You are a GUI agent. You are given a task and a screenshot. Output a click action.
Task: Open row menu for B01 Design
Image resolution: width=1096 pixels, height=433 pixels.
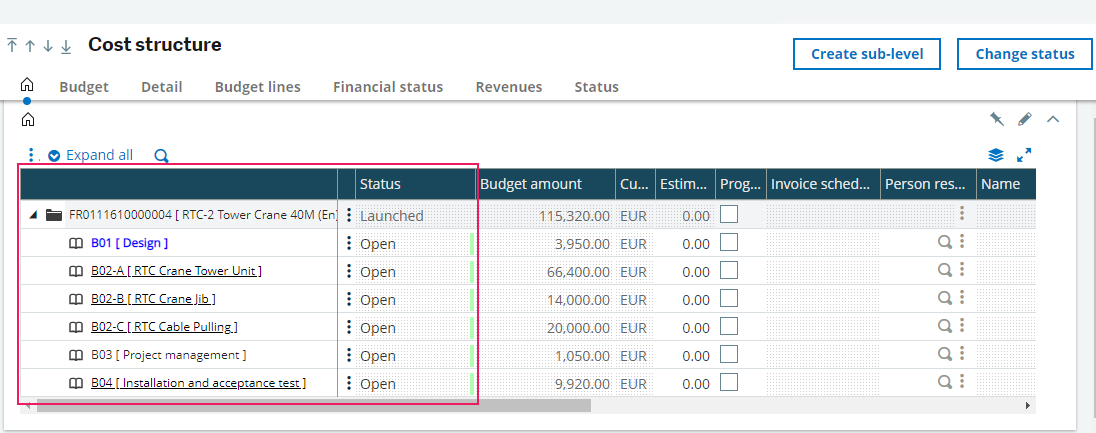pyautogui.click(x=349, y=243)
